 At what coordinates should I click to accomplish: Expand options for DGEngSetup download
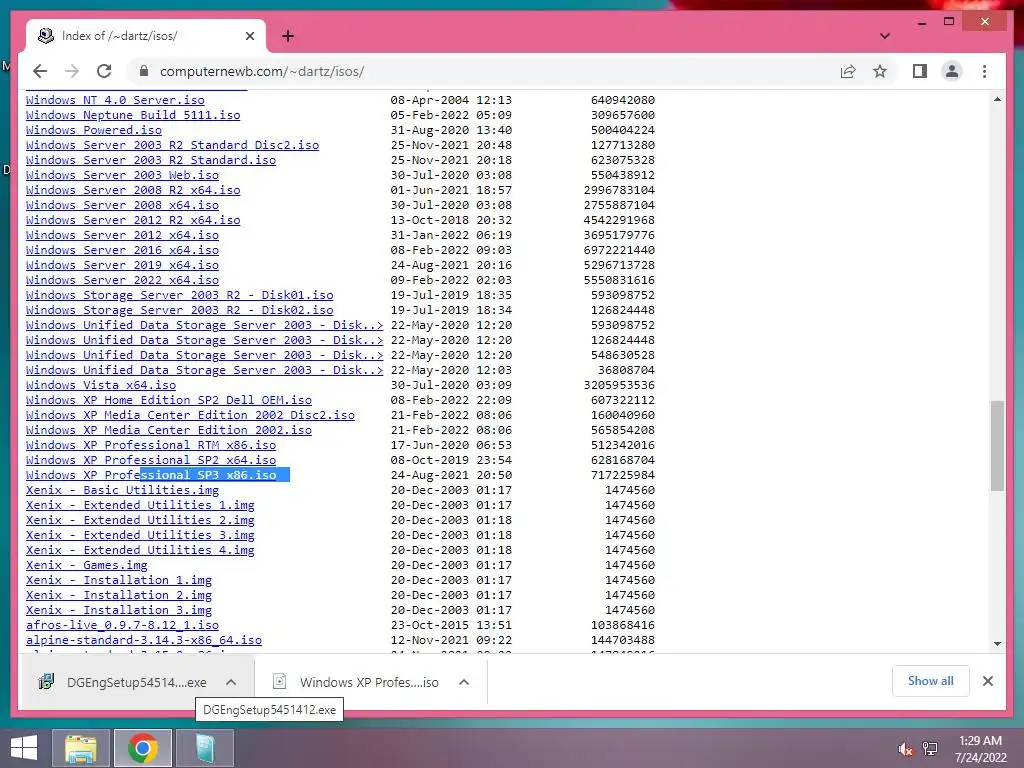click(x=231, y=682)
